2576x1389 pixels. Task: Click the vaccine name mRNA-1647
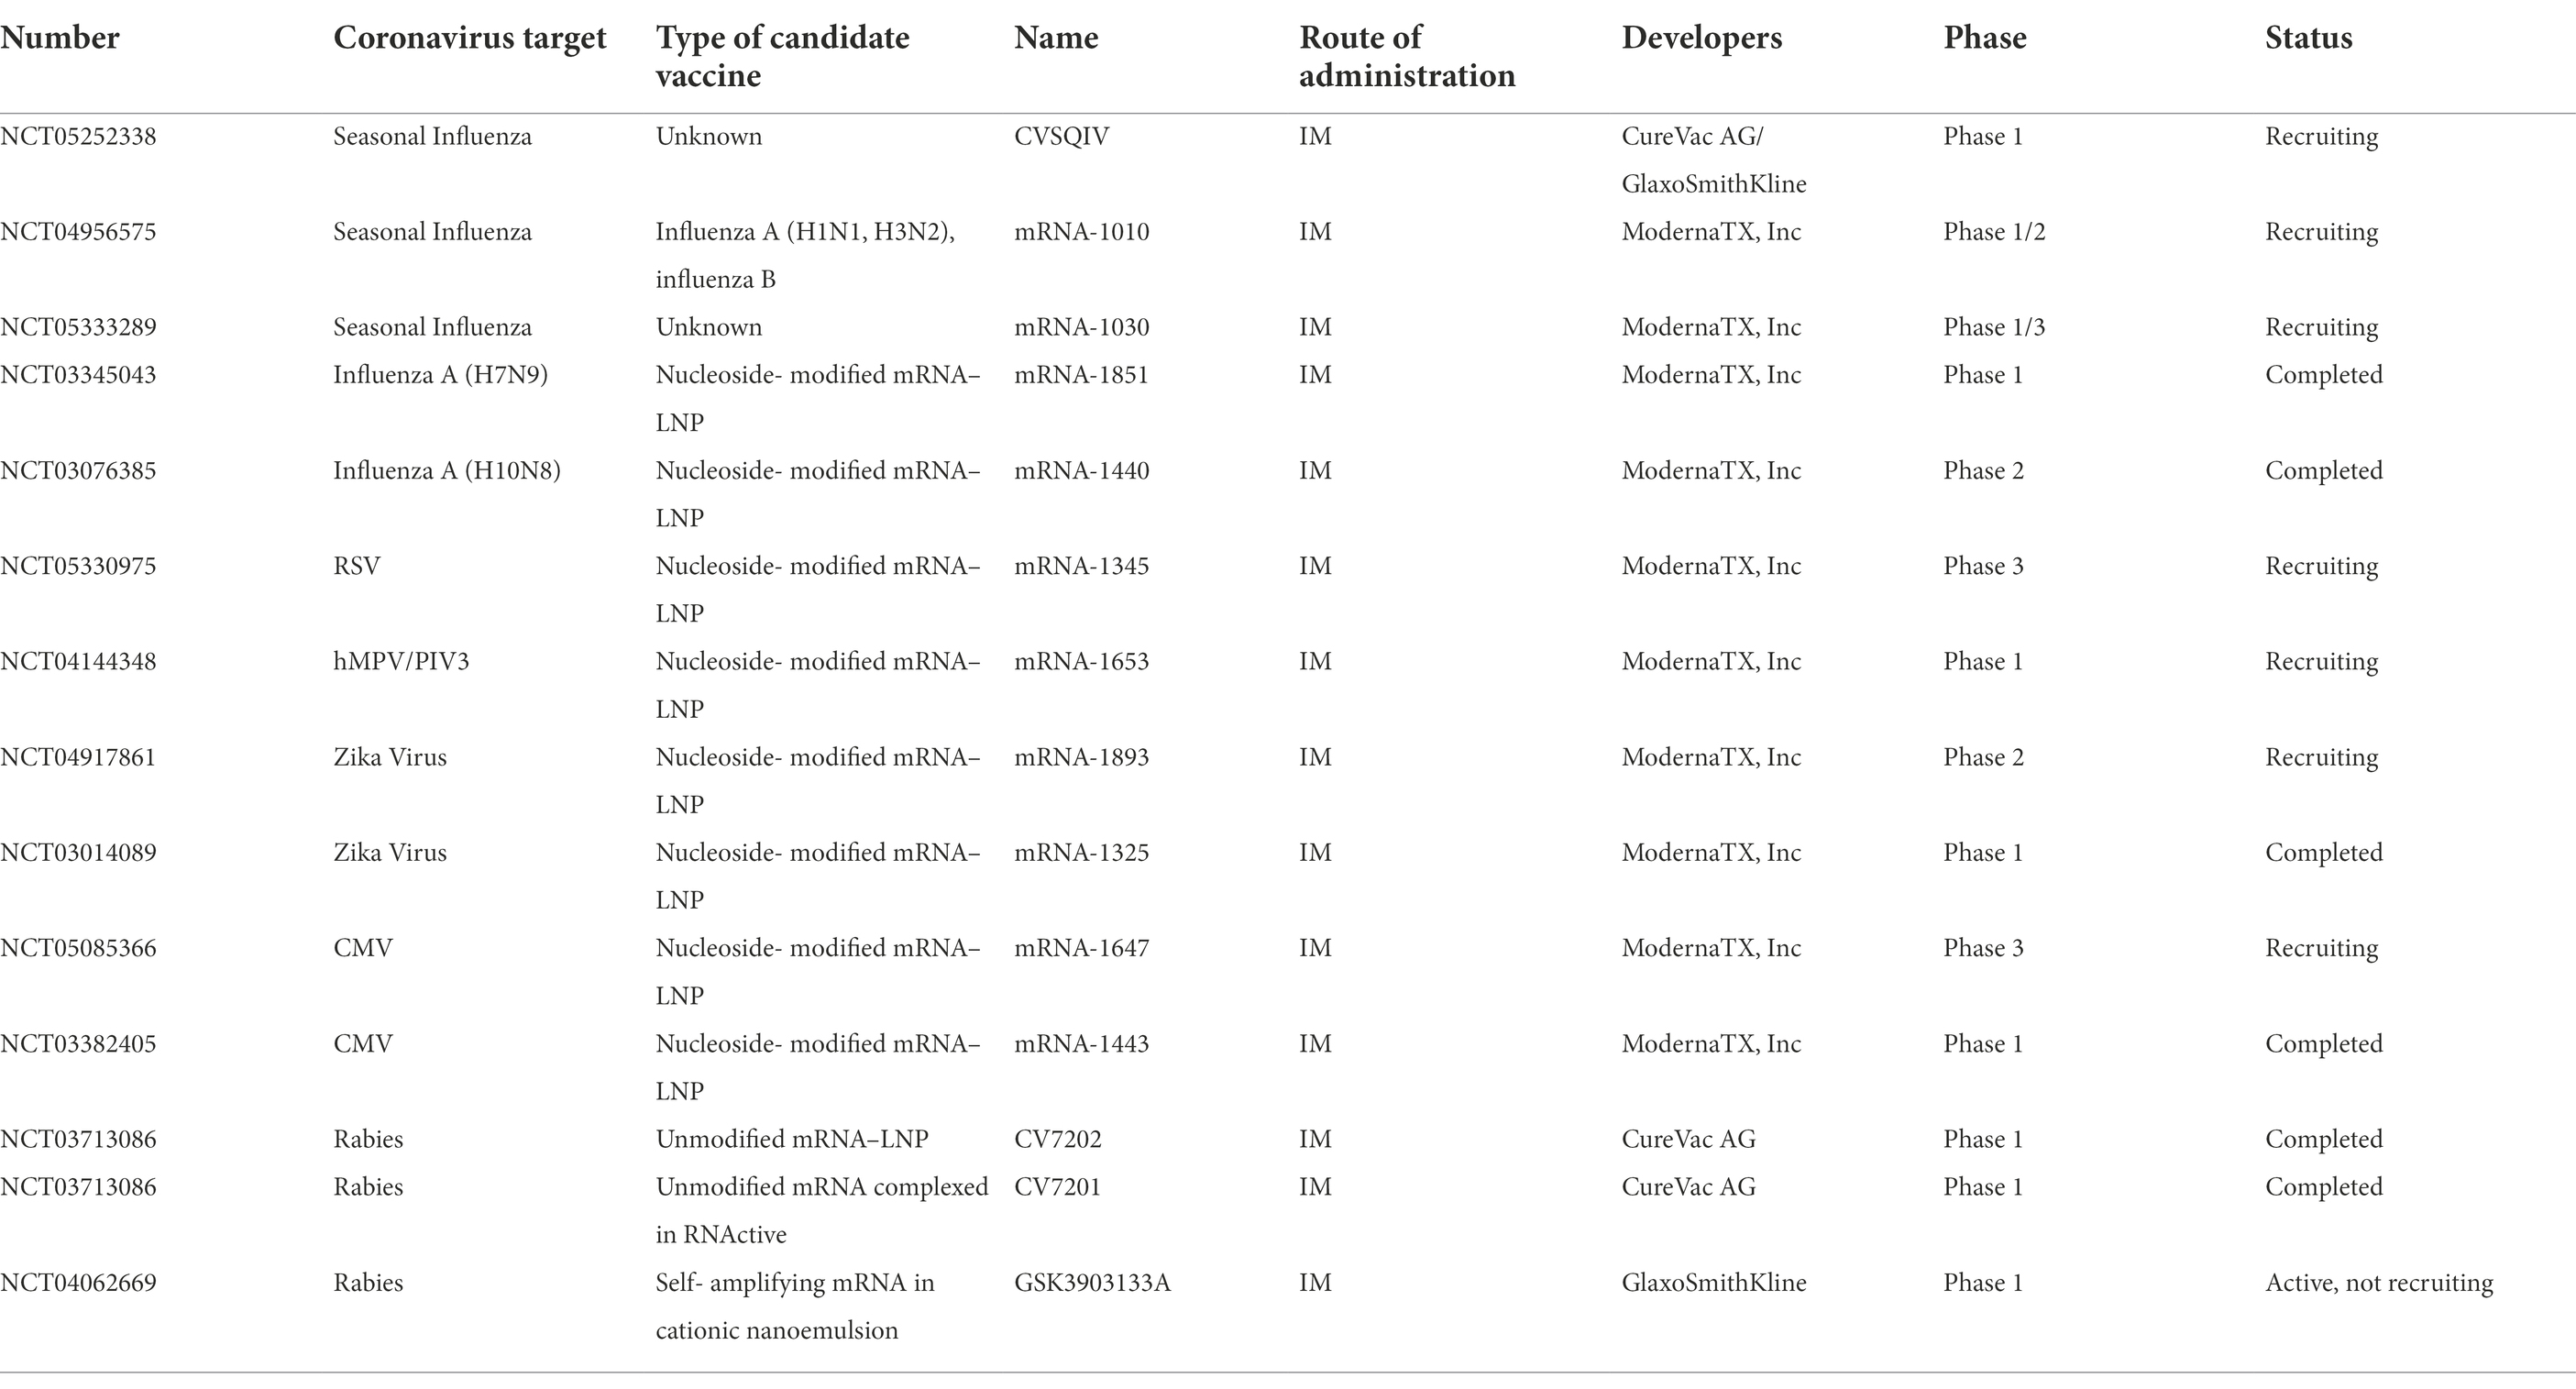(x=1081, y=948)
